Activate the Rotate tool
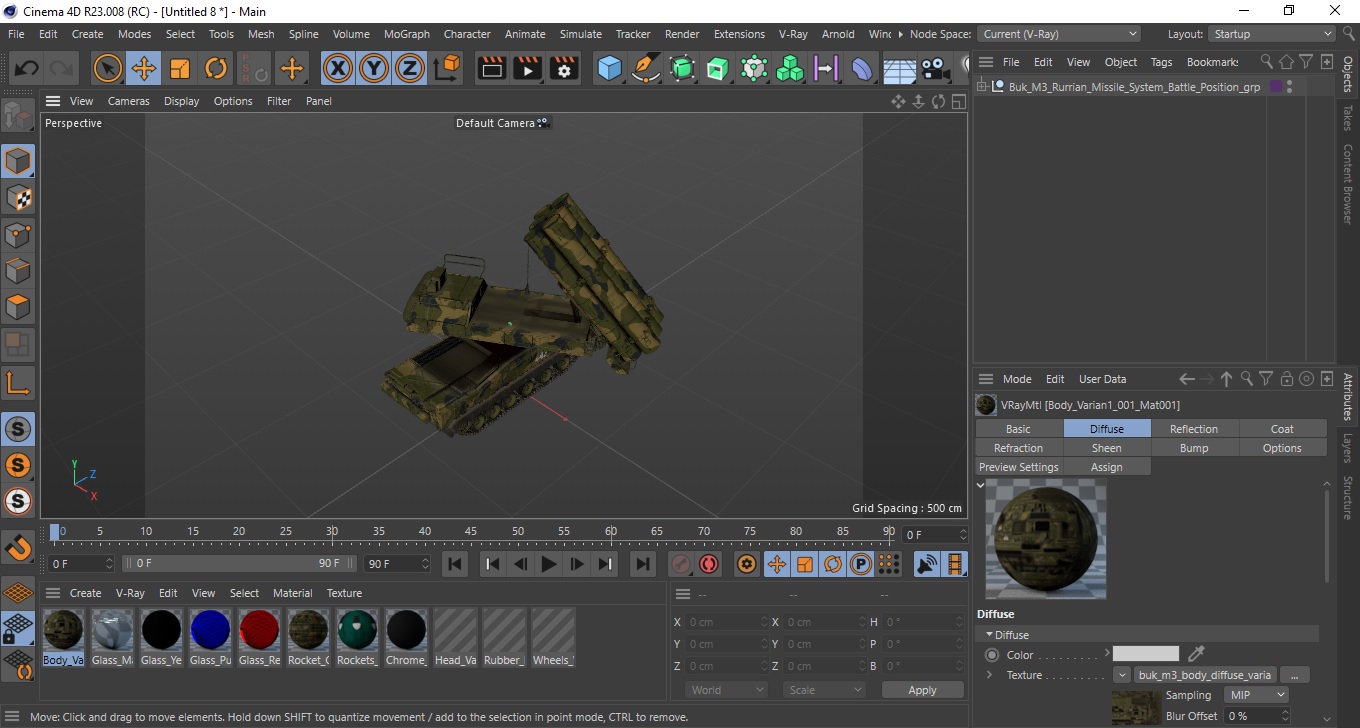1360x728 pixels. pos(216,69)
